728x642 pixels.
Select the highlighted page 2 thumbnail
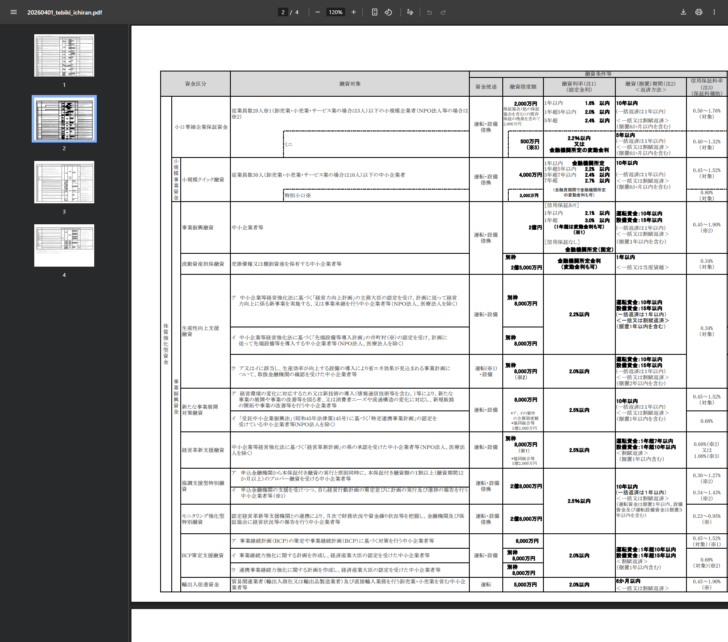coord(64,119)
